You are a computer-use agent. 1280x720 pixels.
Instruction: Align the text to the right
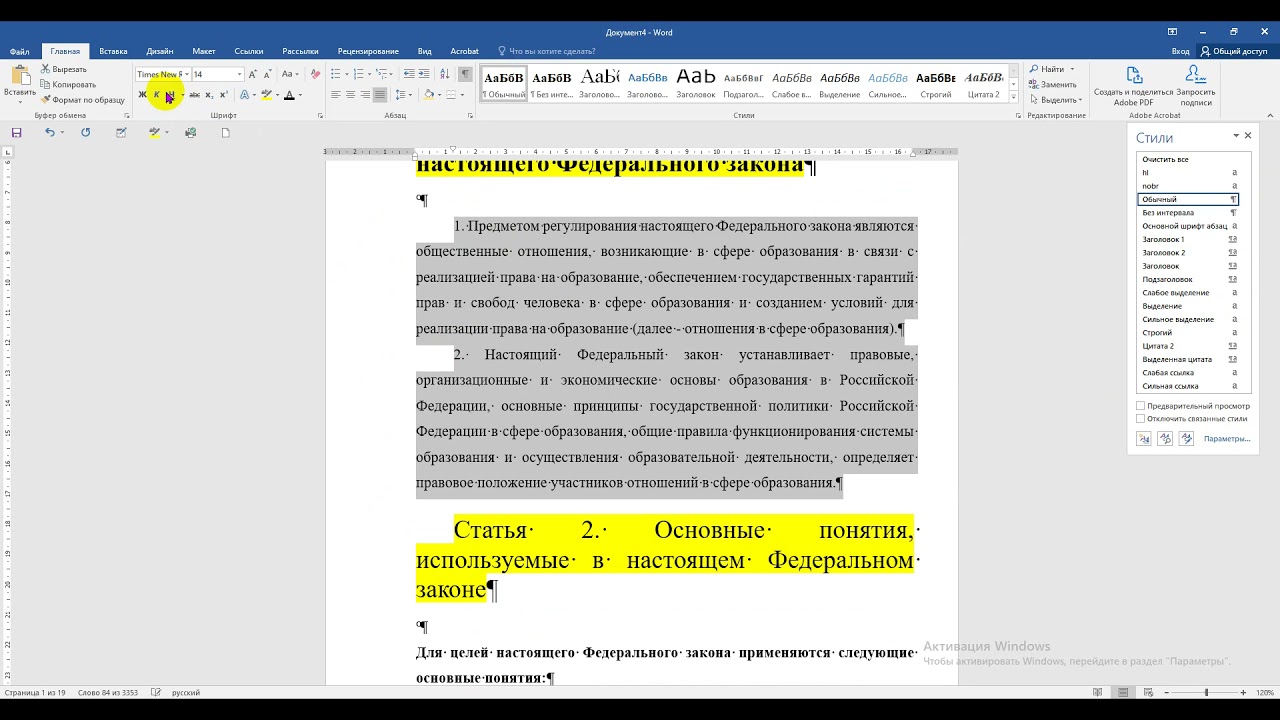click(x=365, y=95)
